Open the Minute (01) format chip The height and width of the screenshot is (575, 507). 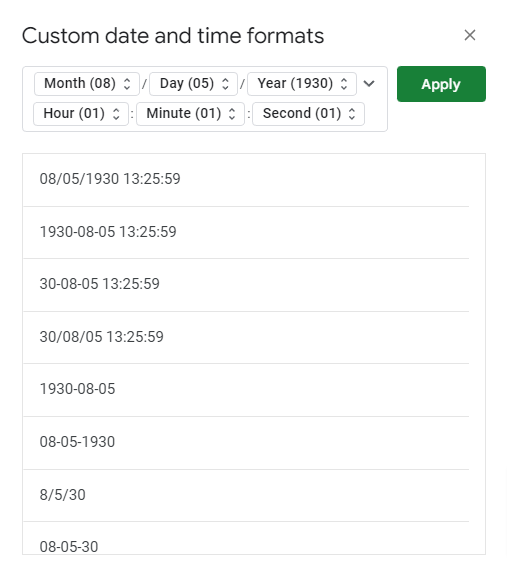(190, 114)
